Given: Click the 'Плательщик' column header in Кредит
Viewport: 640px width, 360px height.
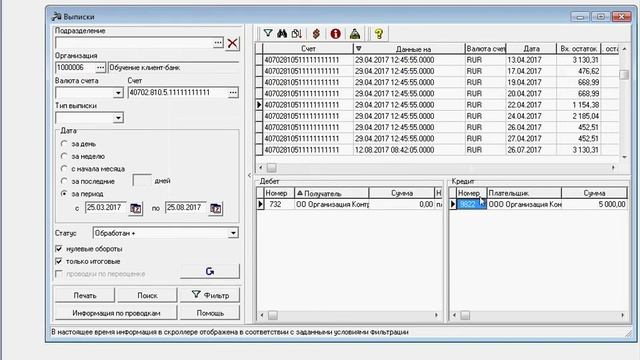Looking at the screenshot, I should [x=524, y=193].
